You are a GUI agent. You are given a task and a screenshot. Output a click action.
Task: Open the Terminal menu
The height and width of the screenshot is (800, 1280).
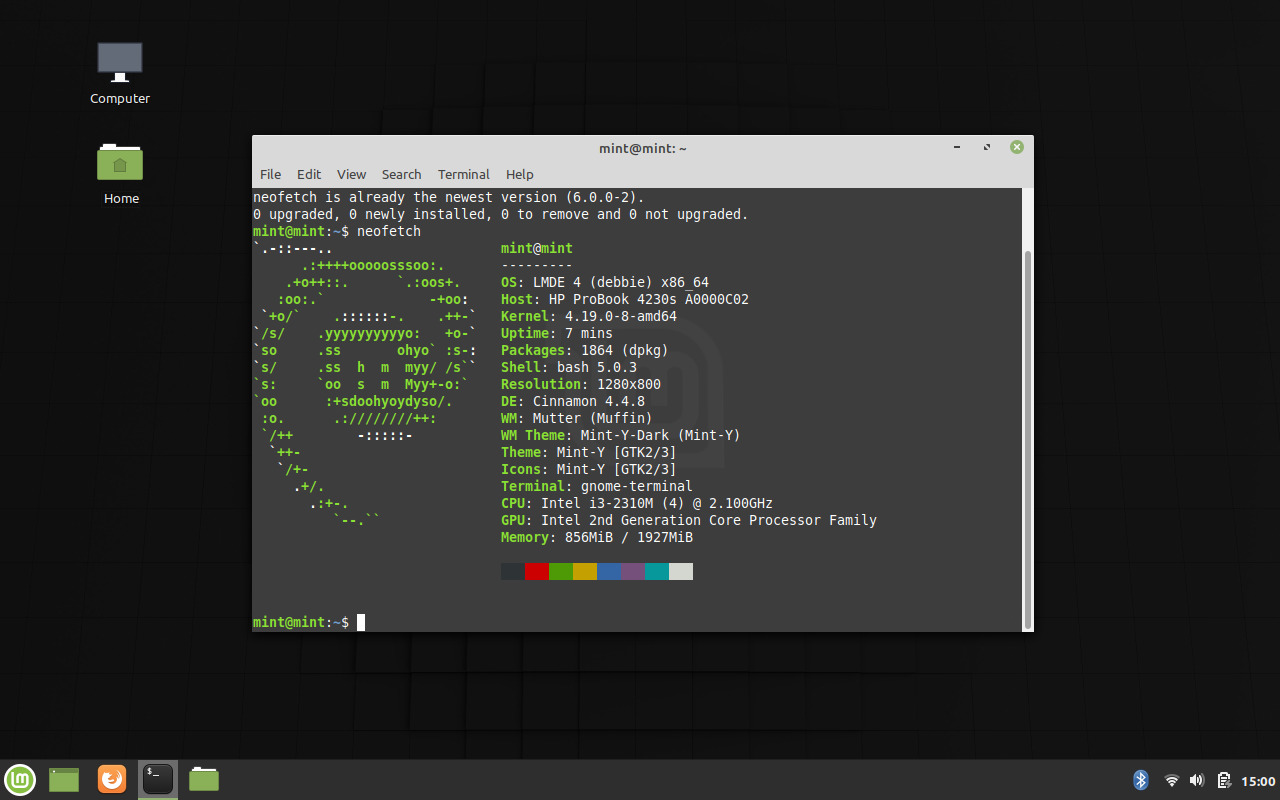464,174
